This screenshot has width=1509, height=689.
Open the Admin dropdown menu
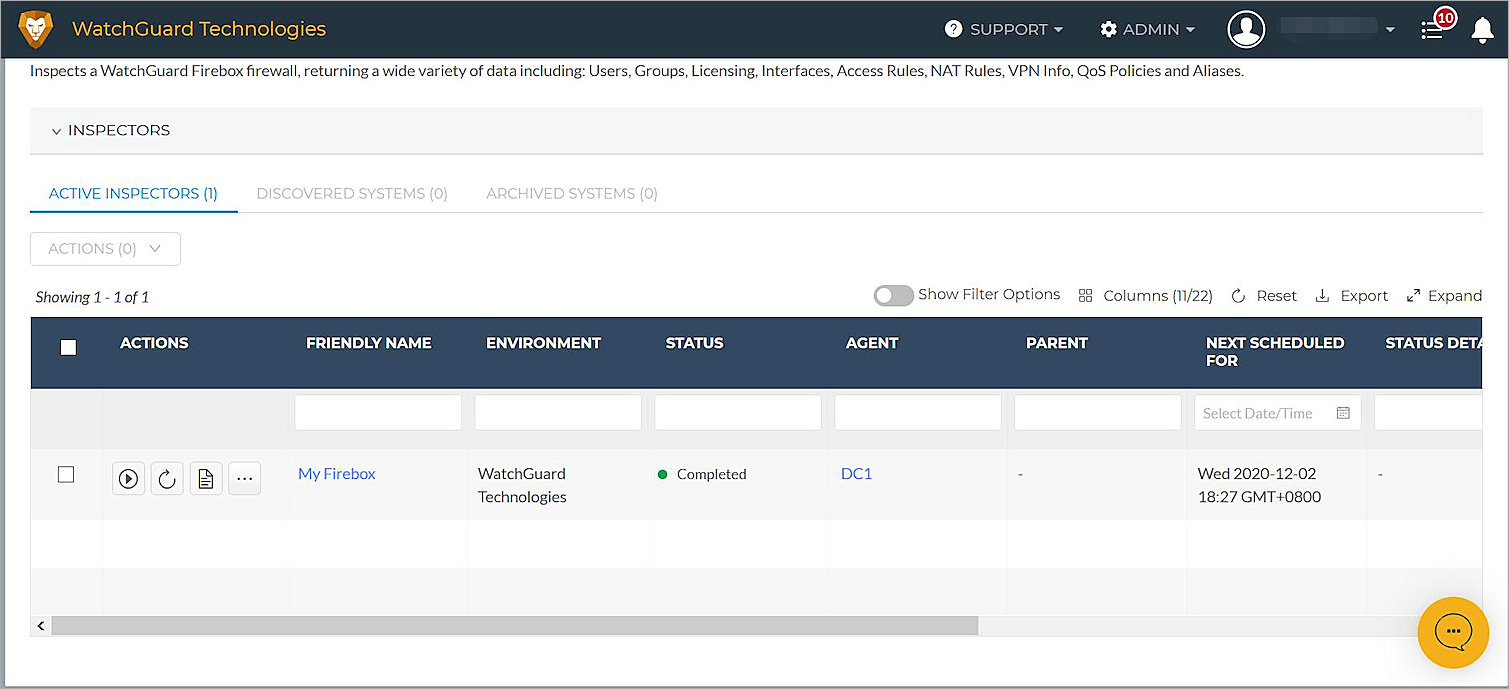[x=1147, y=30]
